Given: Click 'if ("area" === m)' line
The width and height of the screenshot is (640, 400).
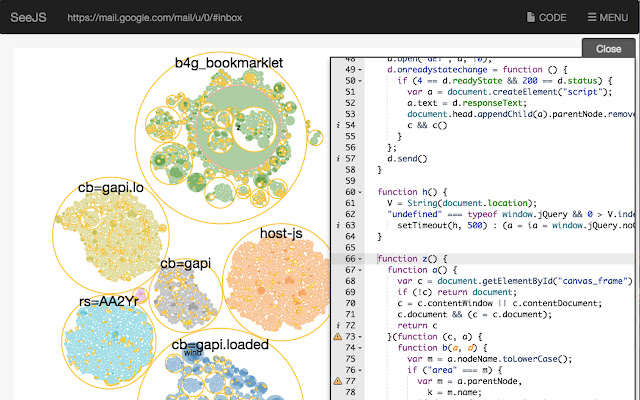Looking at the screenshot, I should [455, 370].
